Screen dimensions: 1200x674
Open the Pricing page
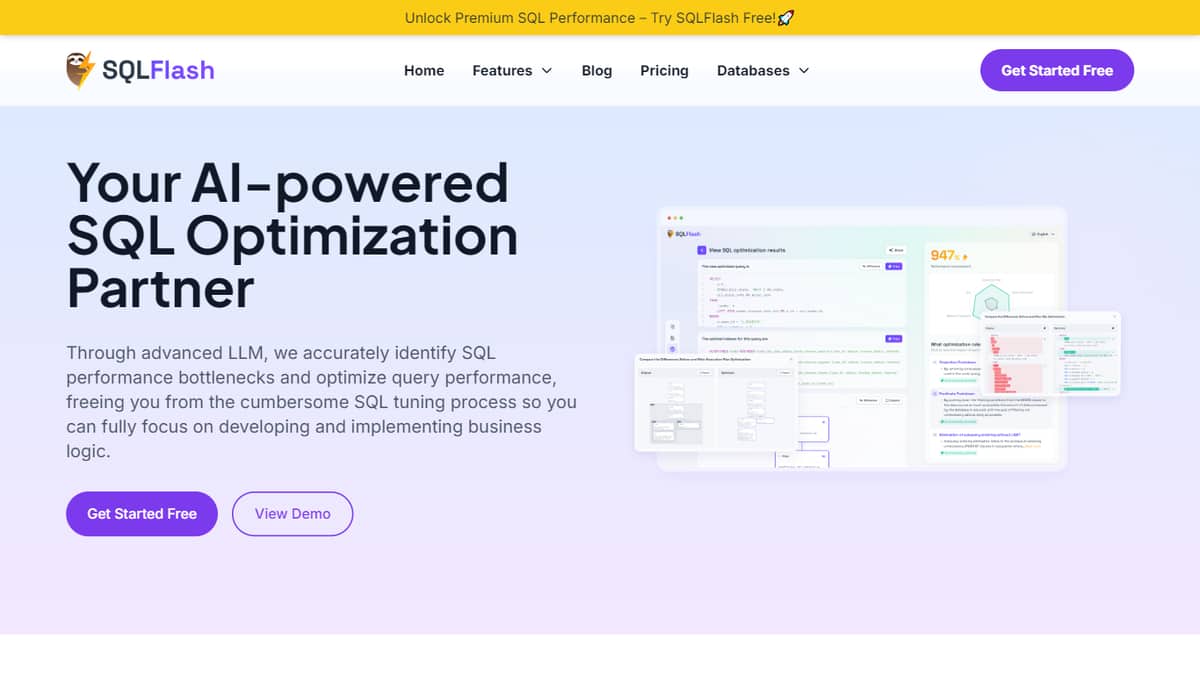coord(664,70)
